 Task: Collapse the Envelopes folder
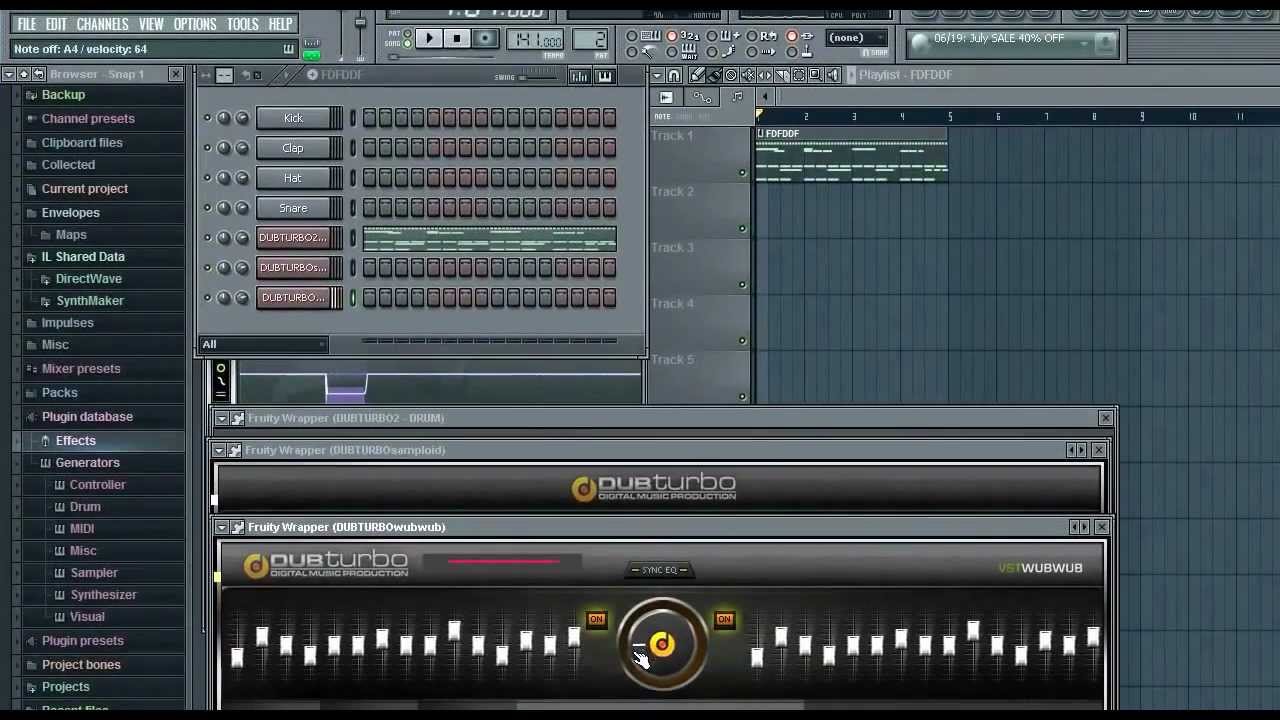[70, 213]
